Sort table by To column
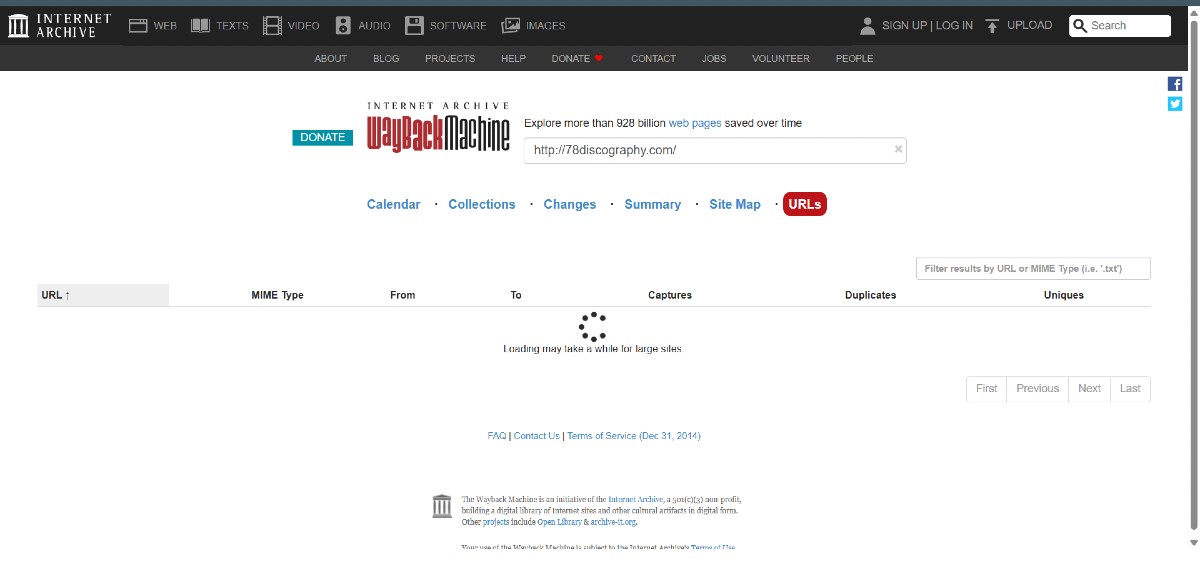Screen dimensions: 1200x568 (x=516, y=295)
